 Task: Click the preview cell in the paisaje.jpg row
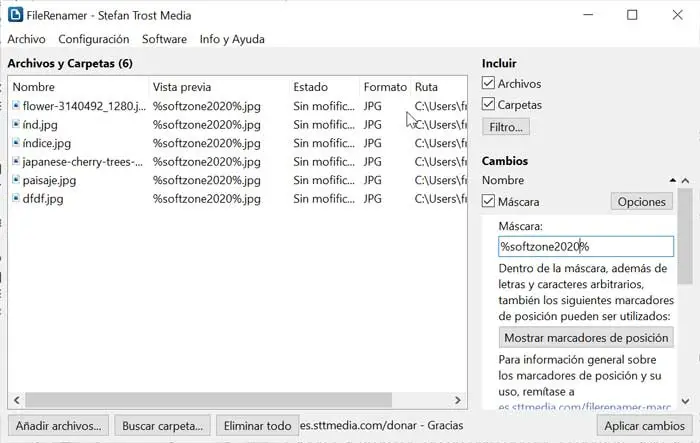(207, 180)
